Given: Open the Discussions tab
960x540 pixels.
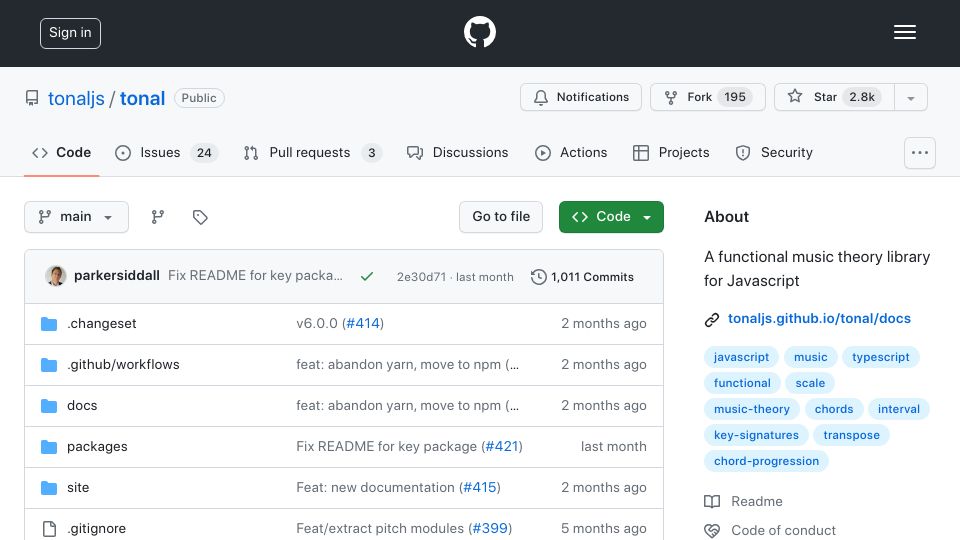Looking at the screenshot, I should tap(457, 152).
